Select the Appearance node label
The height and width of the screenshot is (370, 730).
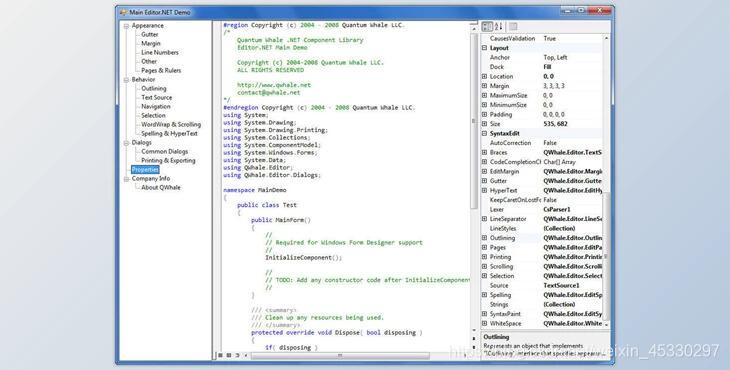click(147, 26)
